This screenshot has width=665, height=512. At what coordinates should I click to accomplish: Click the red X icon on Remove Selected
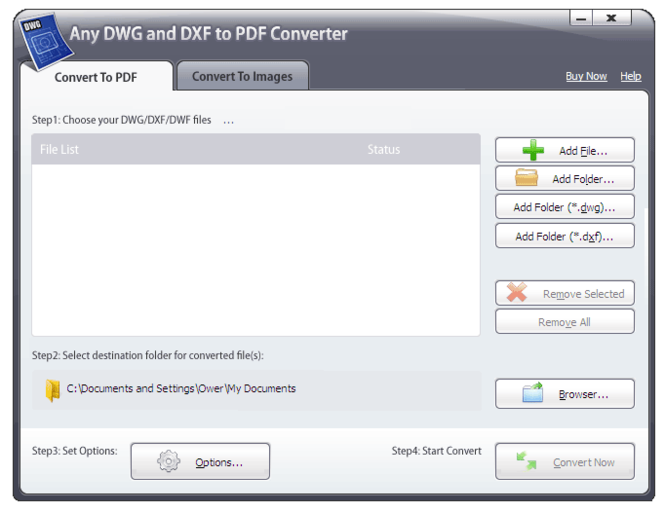[x=517, y=292]
